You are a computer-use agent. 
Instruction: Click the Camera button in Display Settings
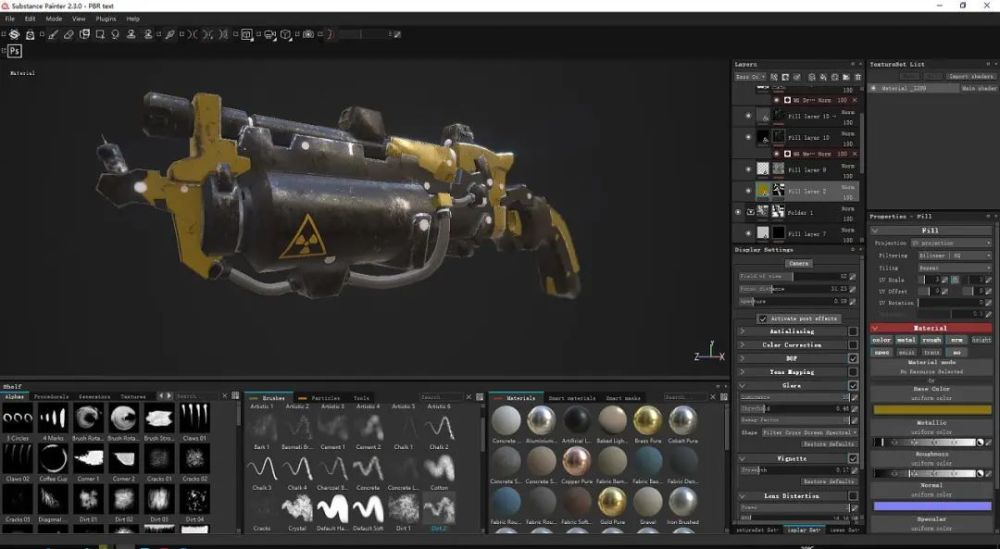pos(798,263)
